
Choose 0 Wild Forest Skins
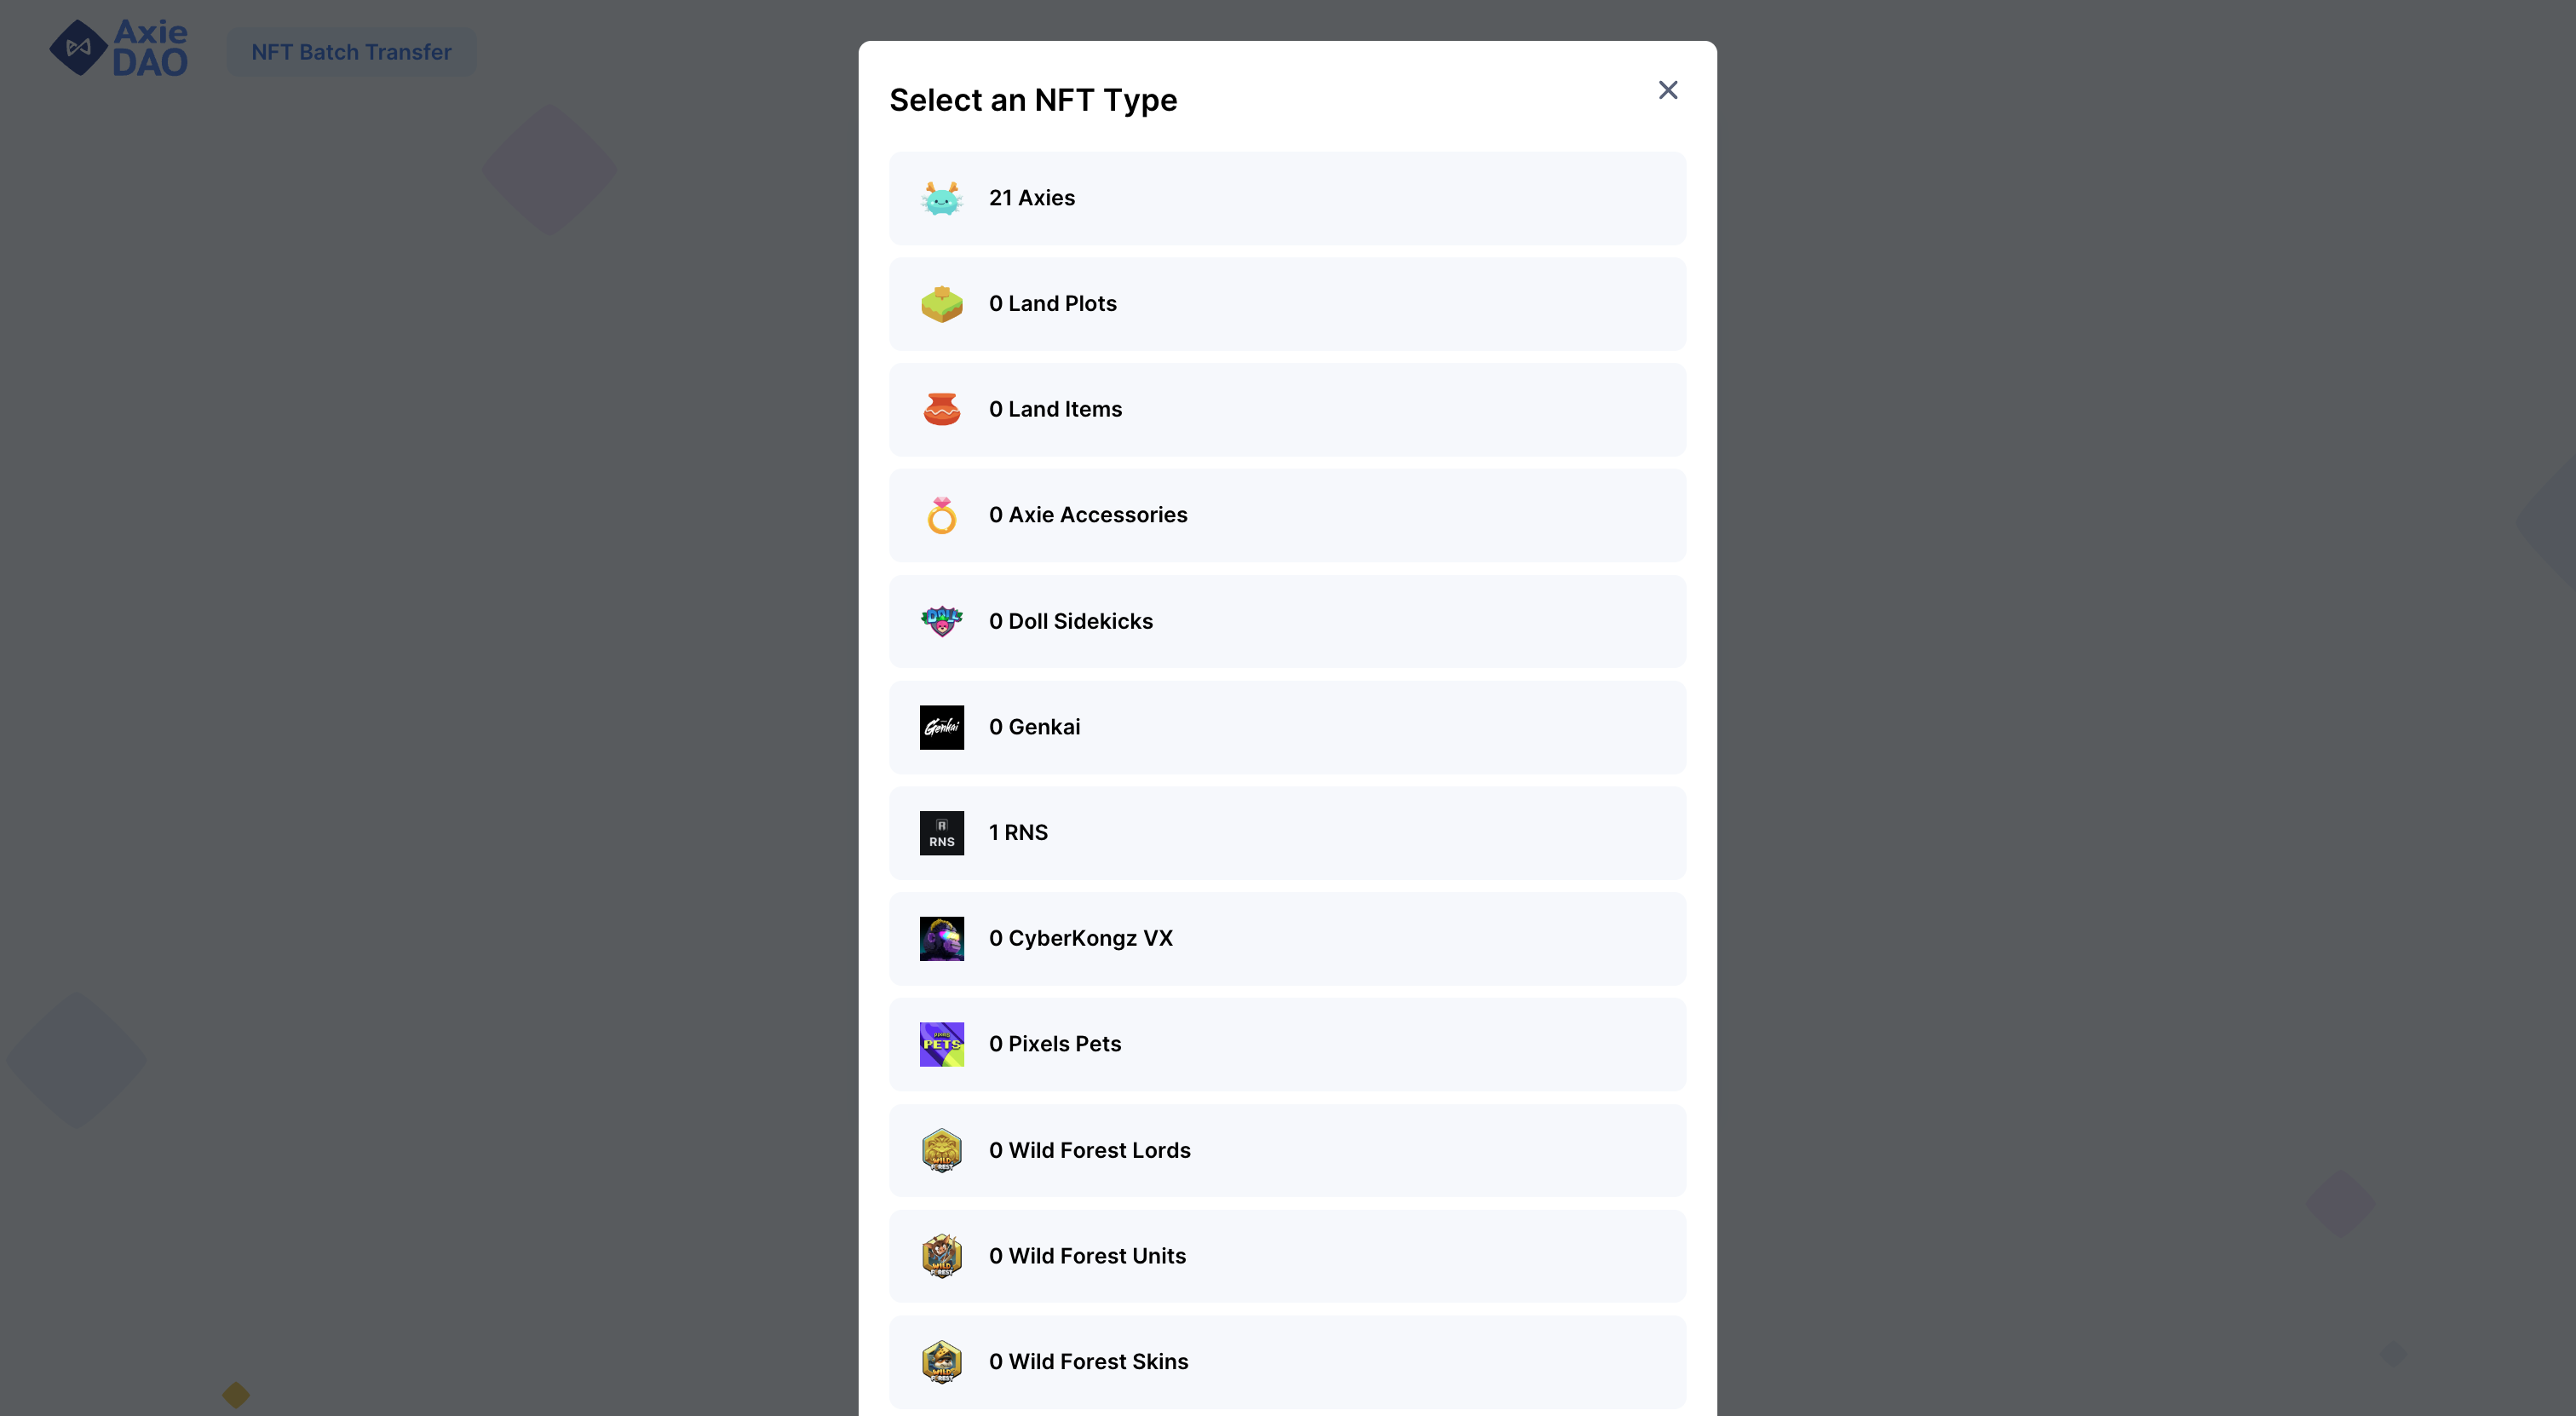click(x=1286, y=1361)
